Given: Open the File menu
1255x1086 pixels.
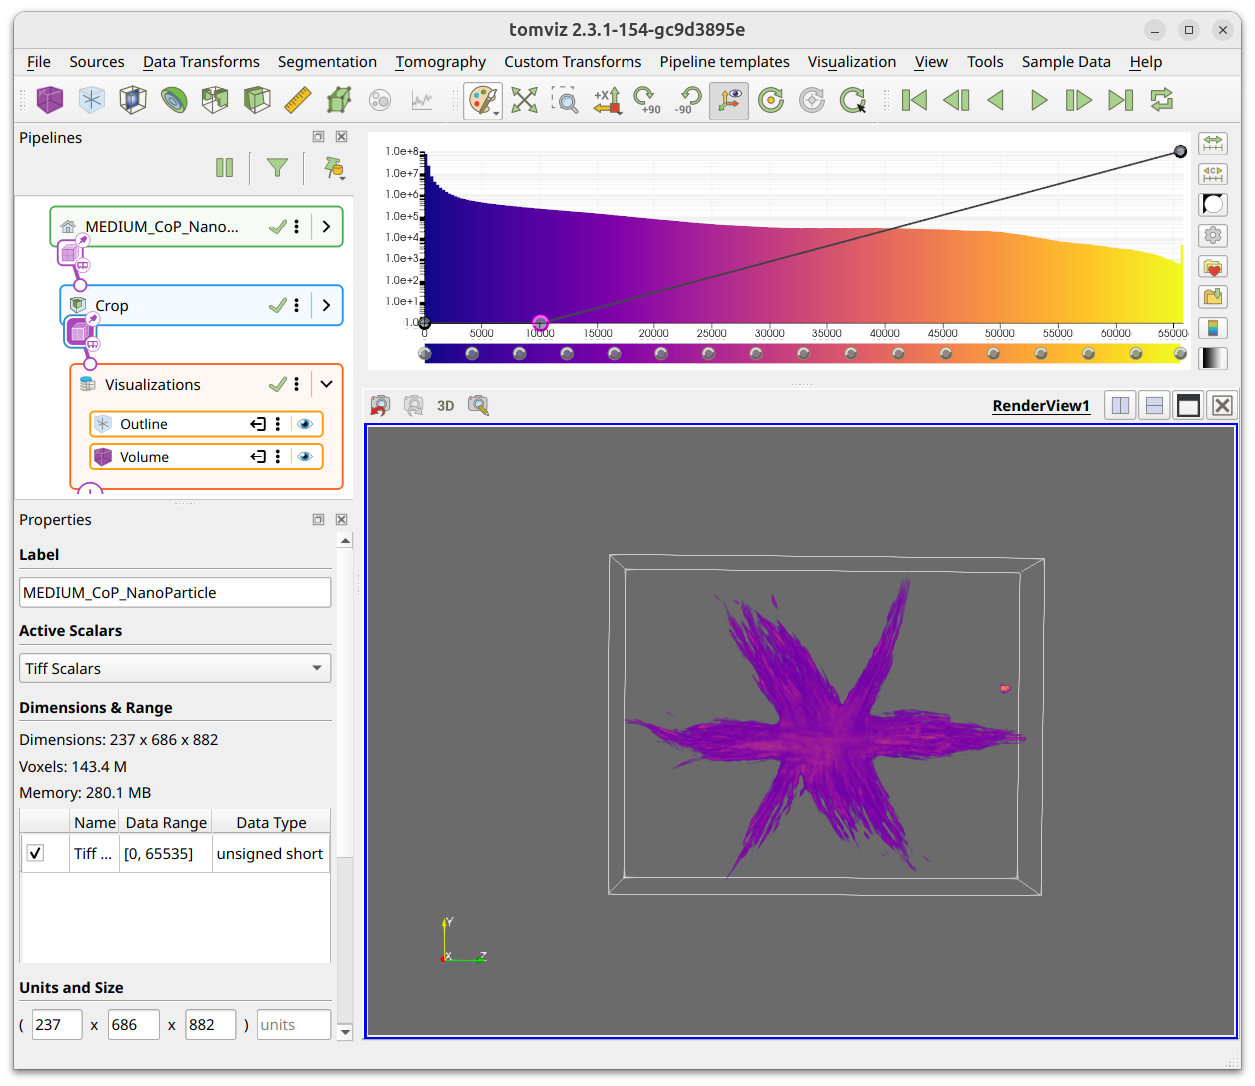Looking at the screenshot, I should click(39, 62).
